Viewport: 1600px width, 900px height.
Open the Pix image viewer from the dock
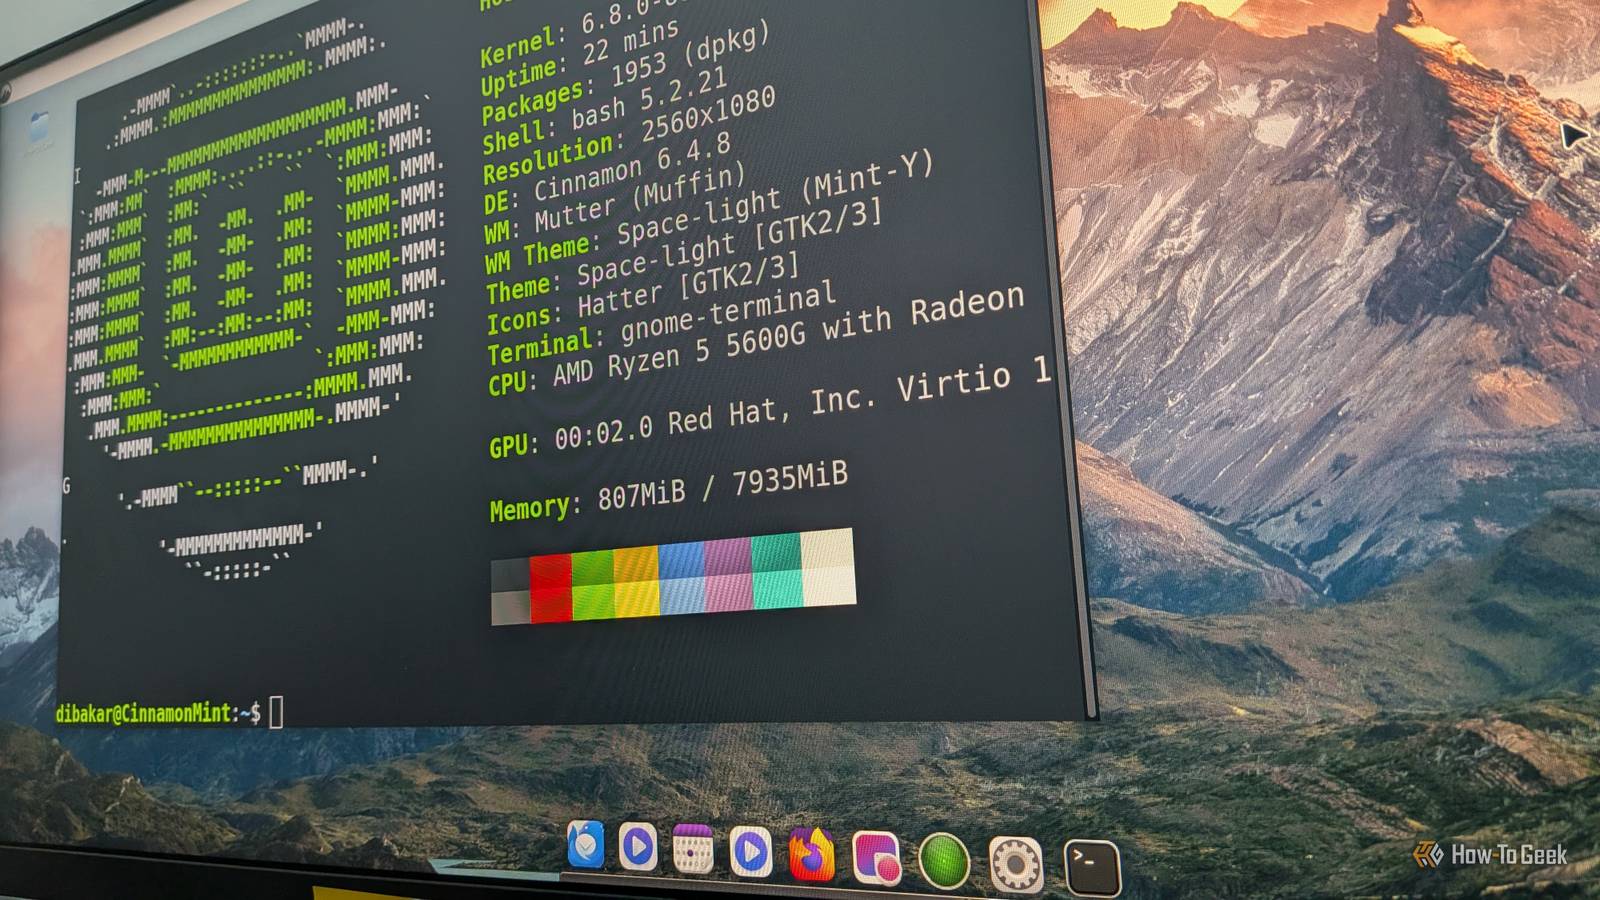(x=876, y=858)
